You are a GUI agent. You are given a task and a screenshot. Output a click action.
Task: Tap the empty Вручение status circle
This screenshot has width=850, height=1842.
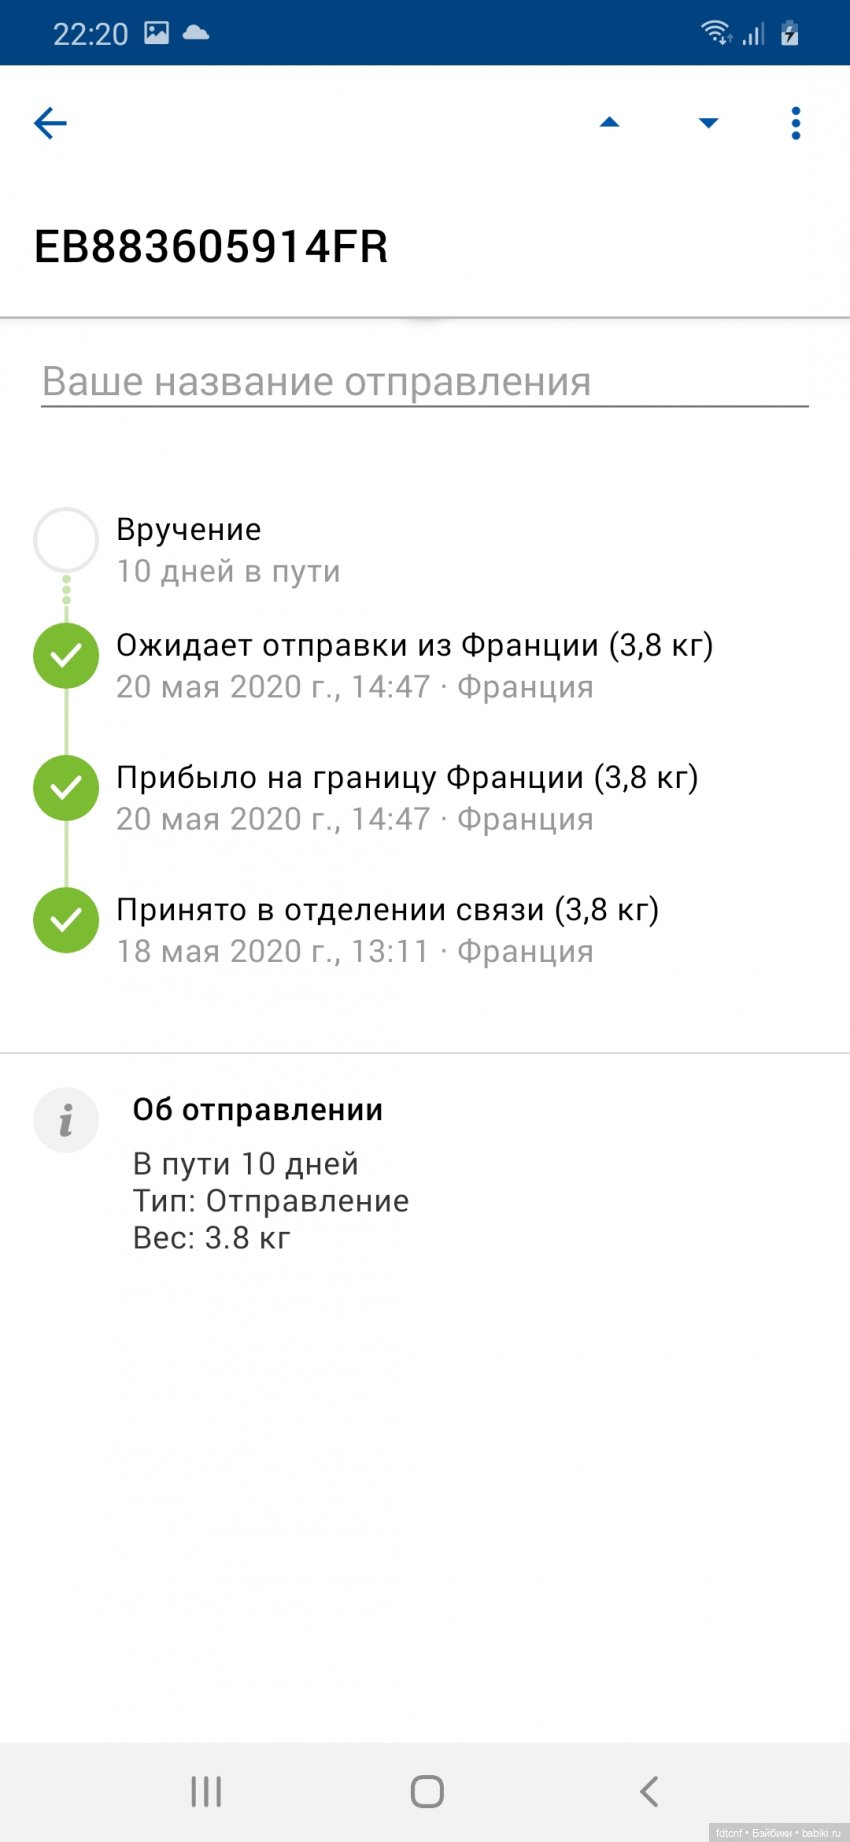click(x=66, y=540)
